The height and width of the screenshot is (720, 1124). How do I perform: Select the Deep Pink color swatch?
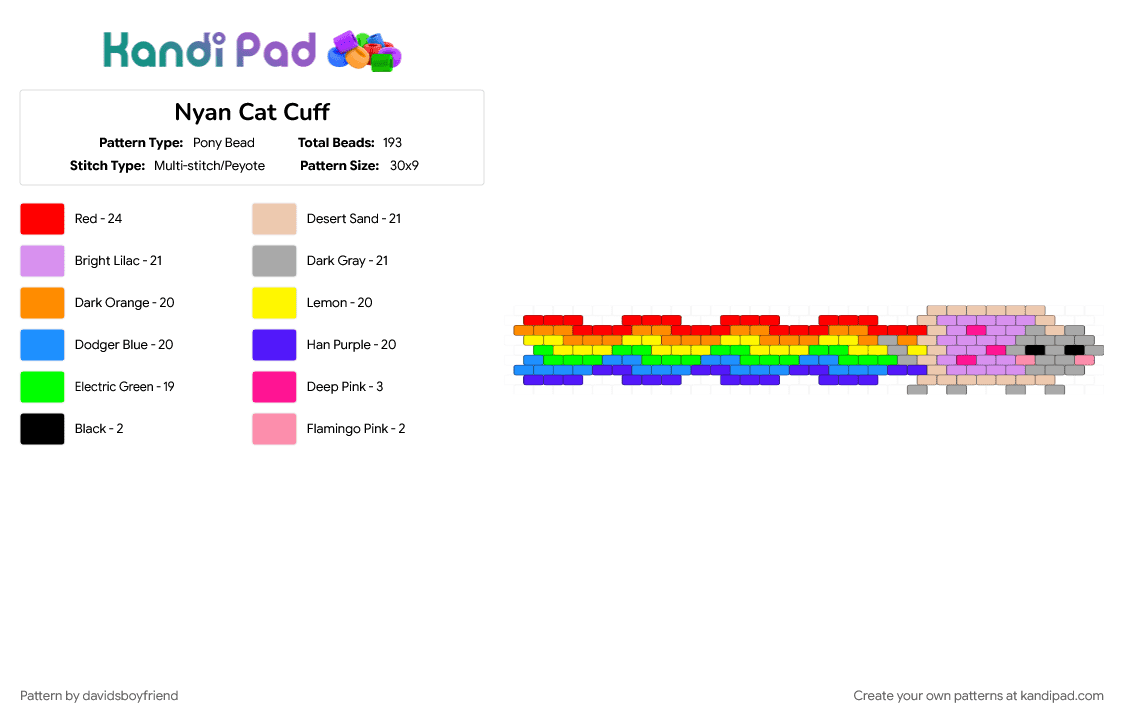pos(274,387)
